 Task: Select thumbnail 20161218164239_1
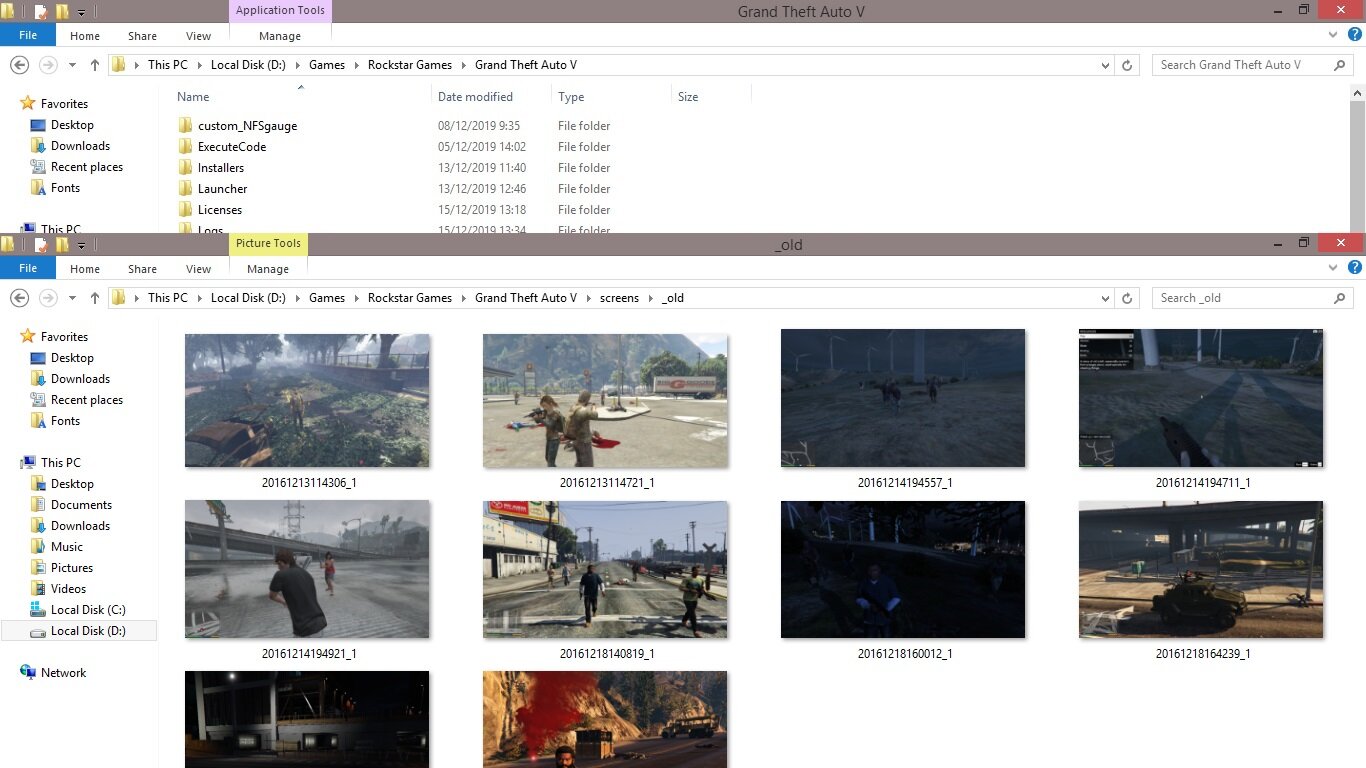(1201, 570)
